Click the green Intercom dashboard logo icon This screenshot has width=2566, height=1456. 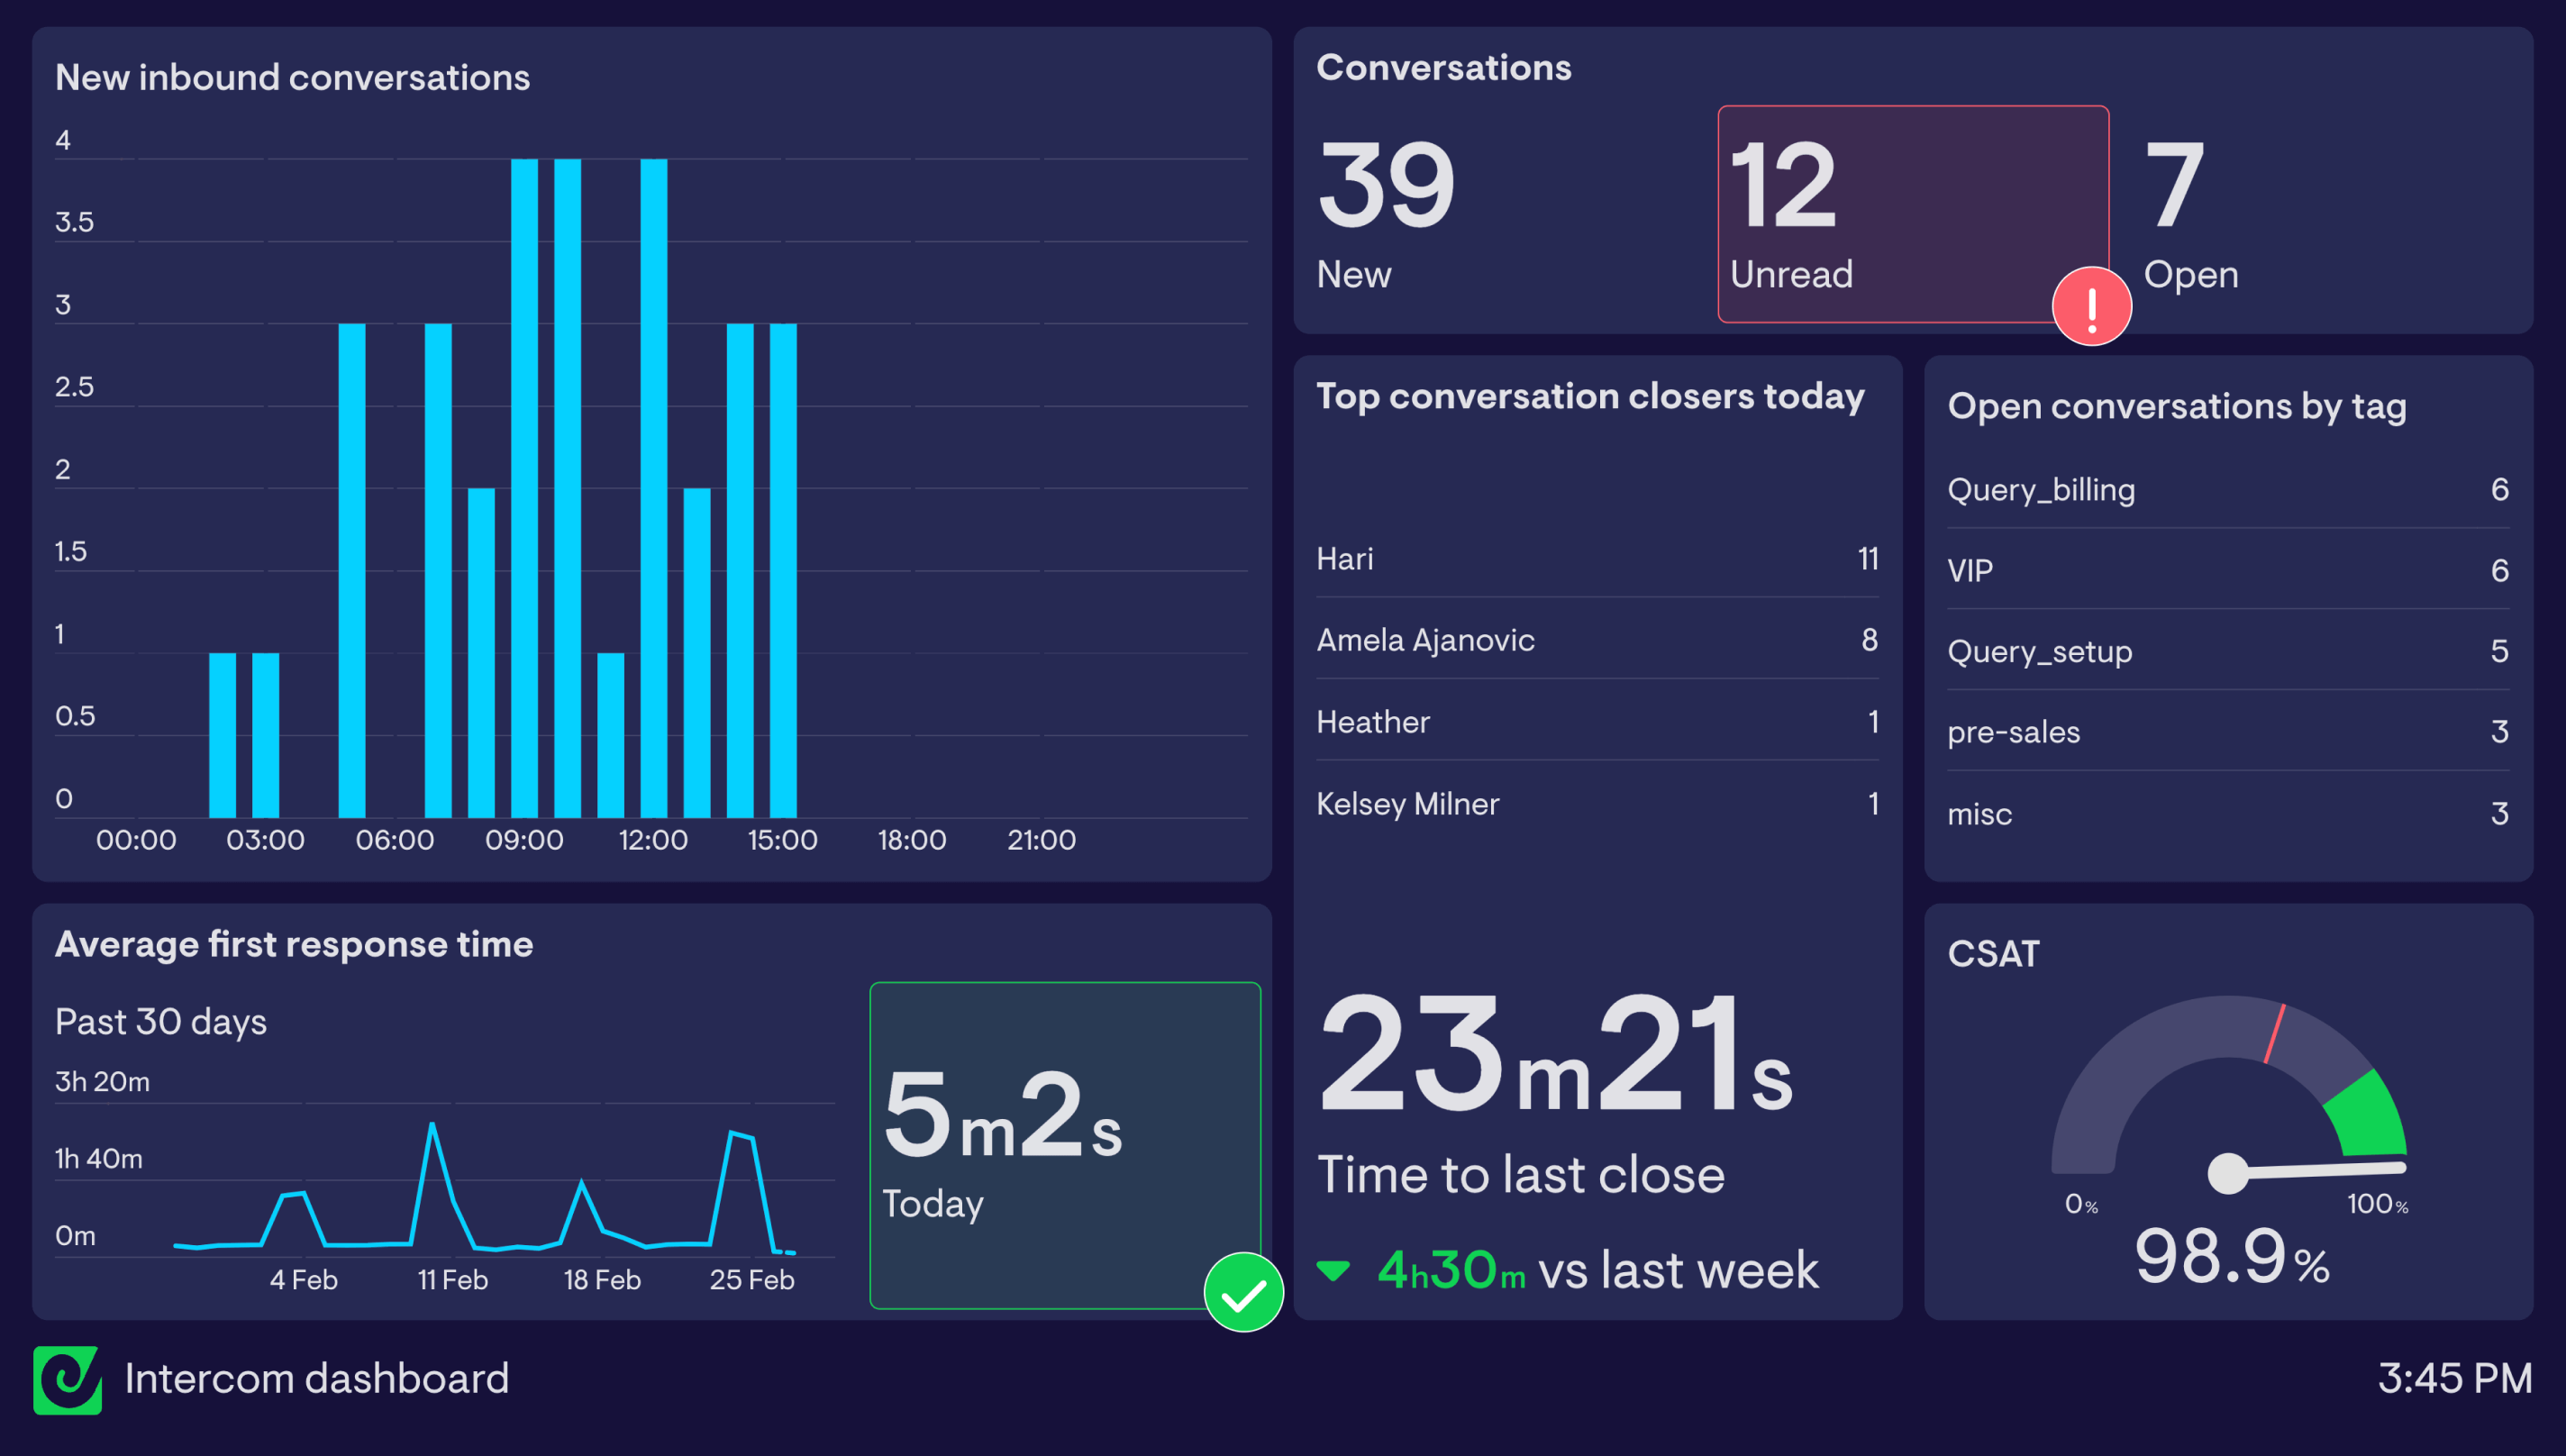click(x=67, y=1380)
